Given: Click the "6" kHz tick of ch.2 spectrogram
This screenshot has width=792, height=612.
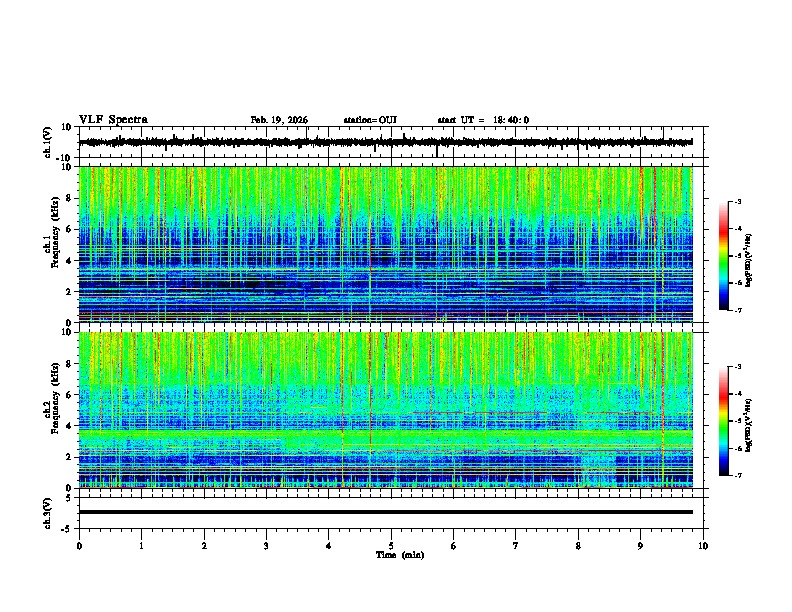Looking at the screenshot, I should (70, 395).
